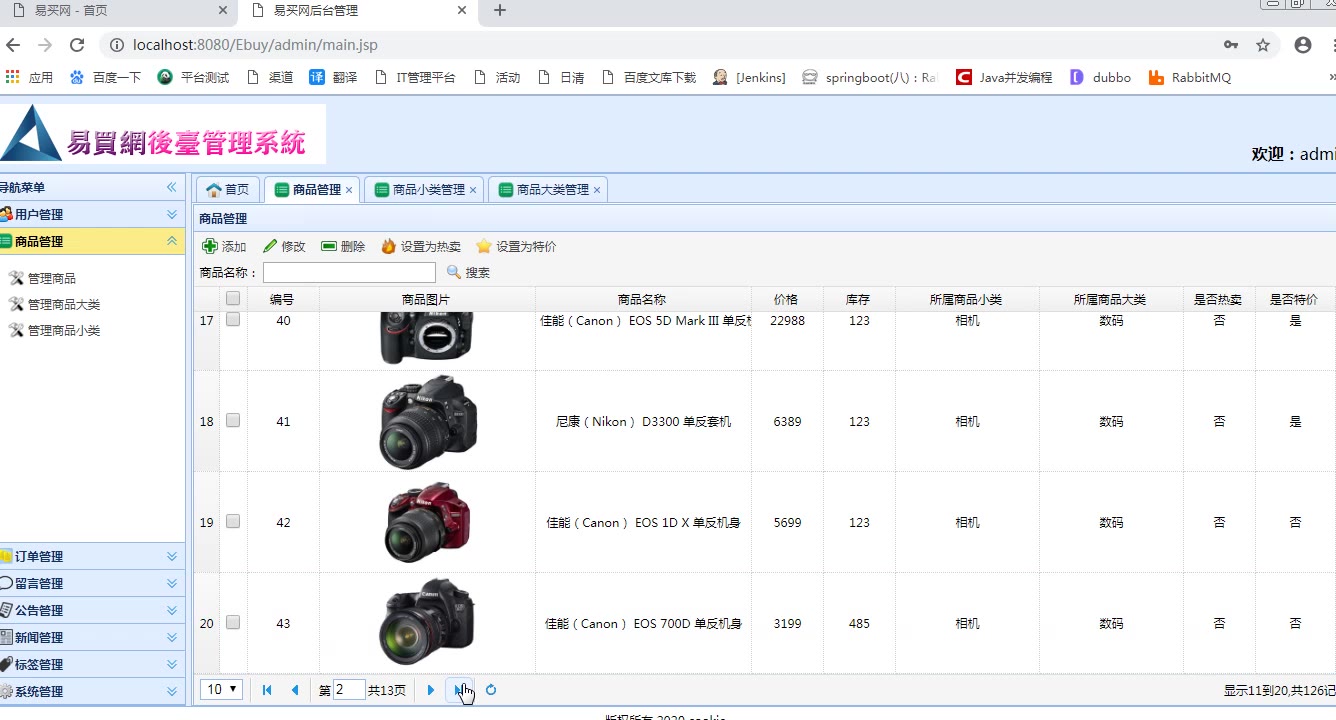
Task: Switch to the 商品管理 tab
Action: click(309, 189)
